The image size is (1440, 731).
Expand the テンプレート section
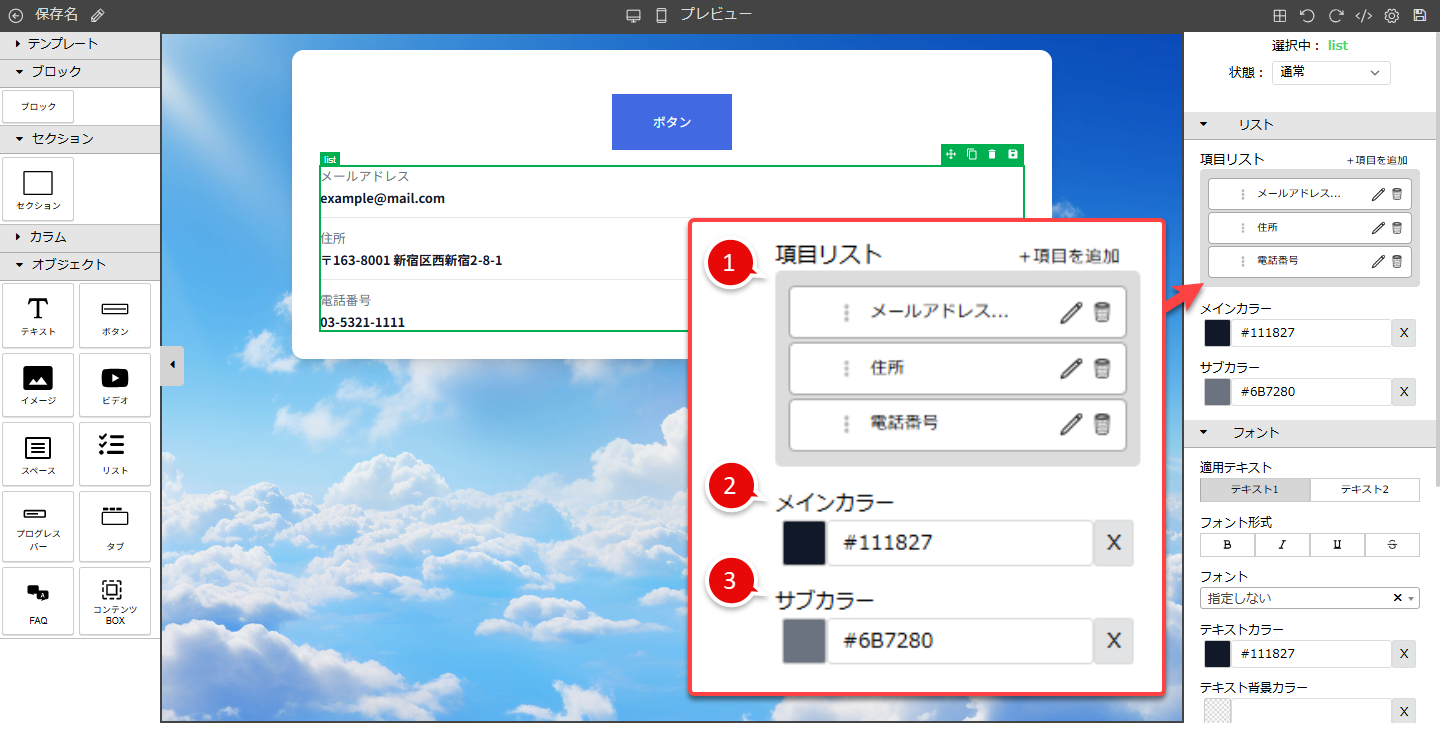pos(62,44)
